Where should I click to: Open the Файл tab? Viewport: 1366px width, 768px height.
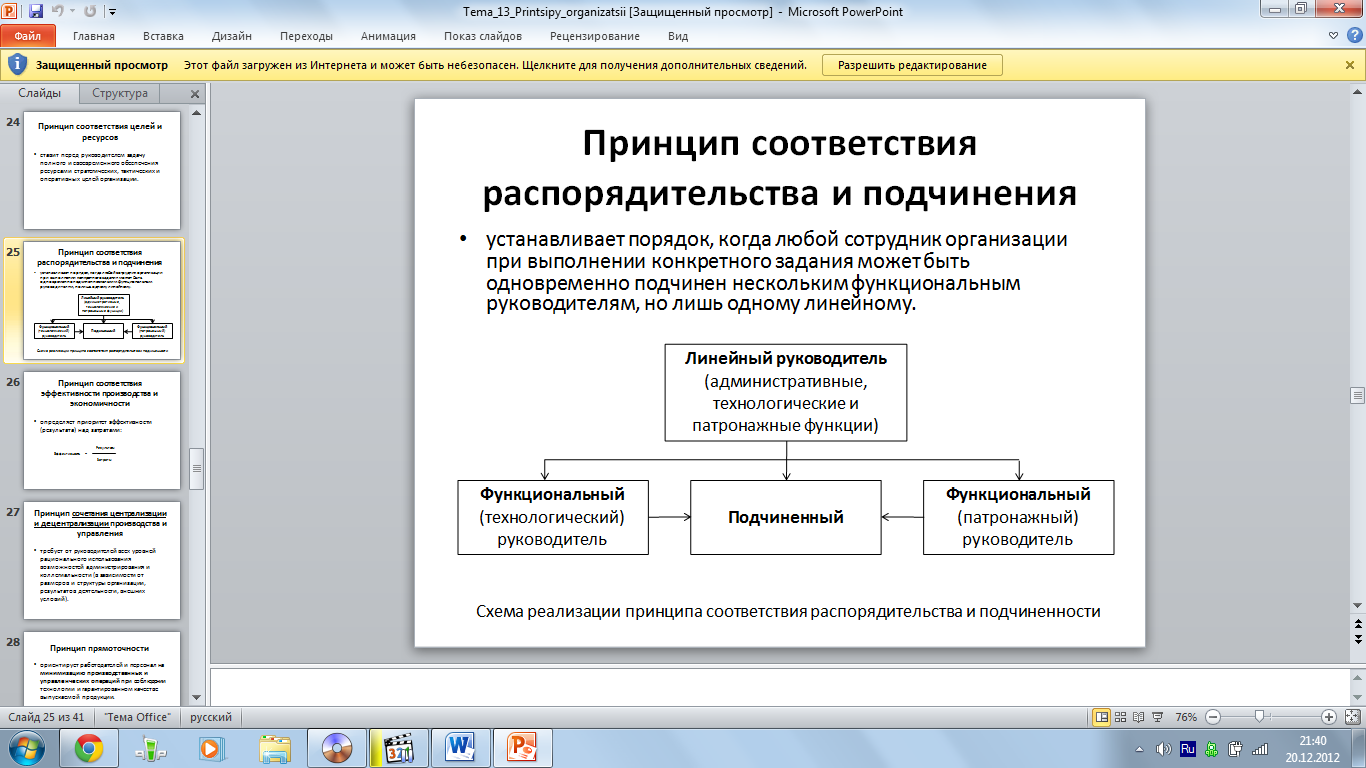click(x=28, y=36)
